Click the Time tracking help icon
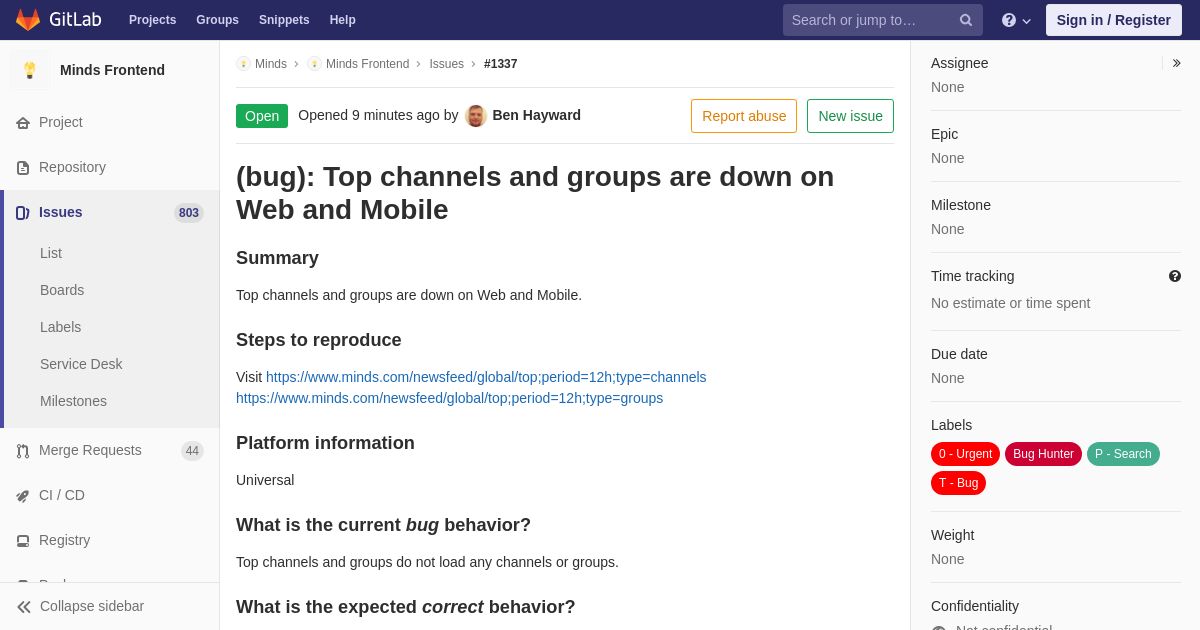Viewport: 1200px width, 630px height. [x=1175, y=276]
